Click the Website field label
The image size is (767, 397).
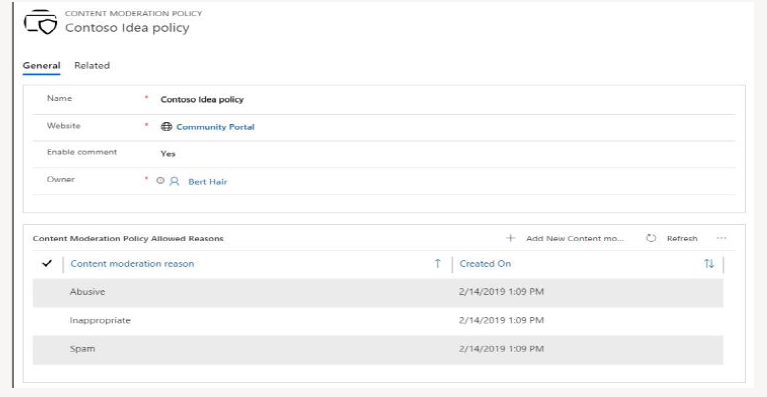(x=64, y=126)
